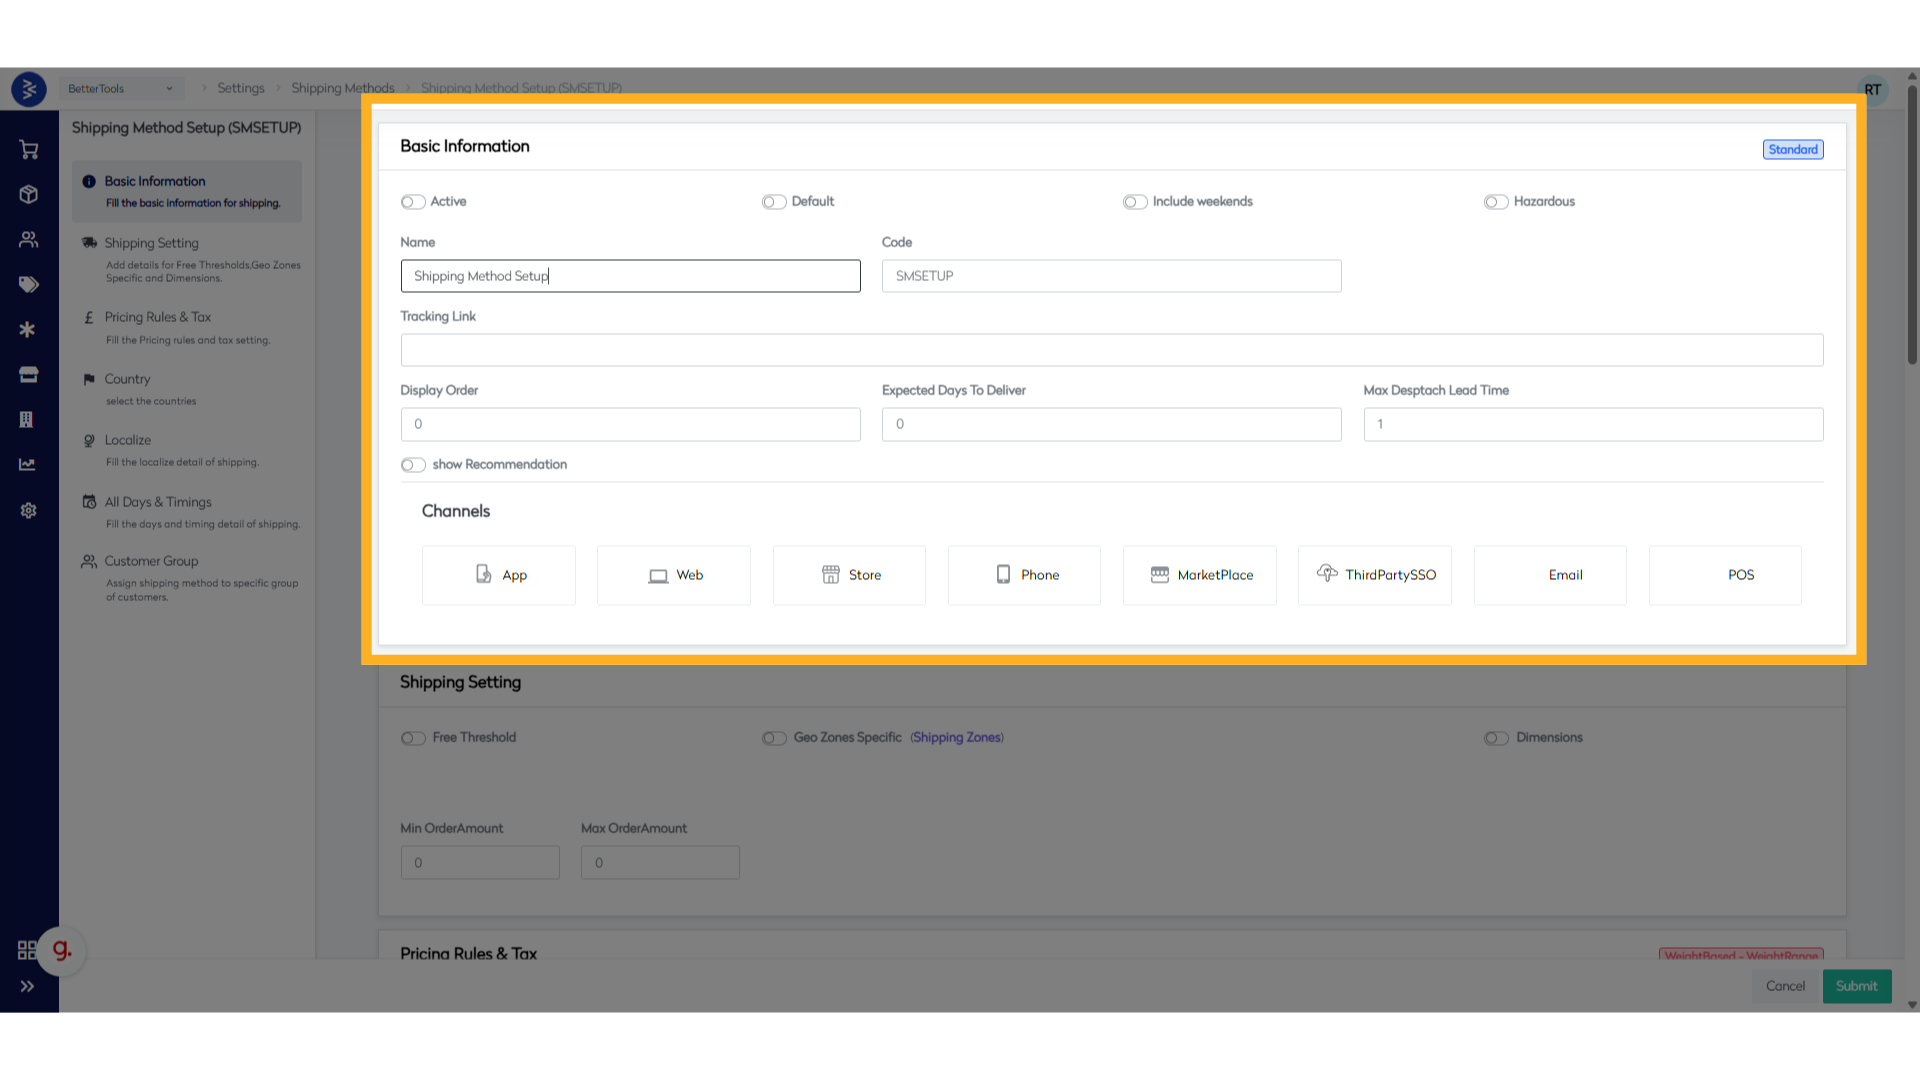Open the customers people sidebar icon
Screen dimensions: 1920x1080
[x=29, y=240]
